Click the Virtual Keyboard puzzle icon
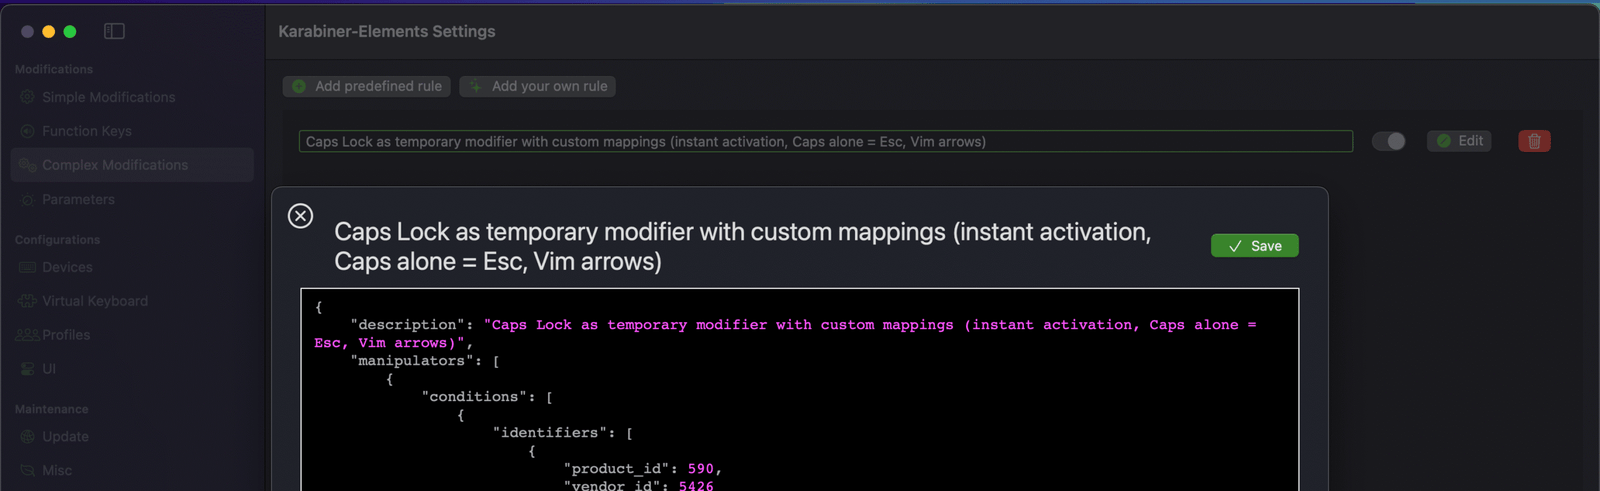1600x491 pixels. click(x=27, y=301)
